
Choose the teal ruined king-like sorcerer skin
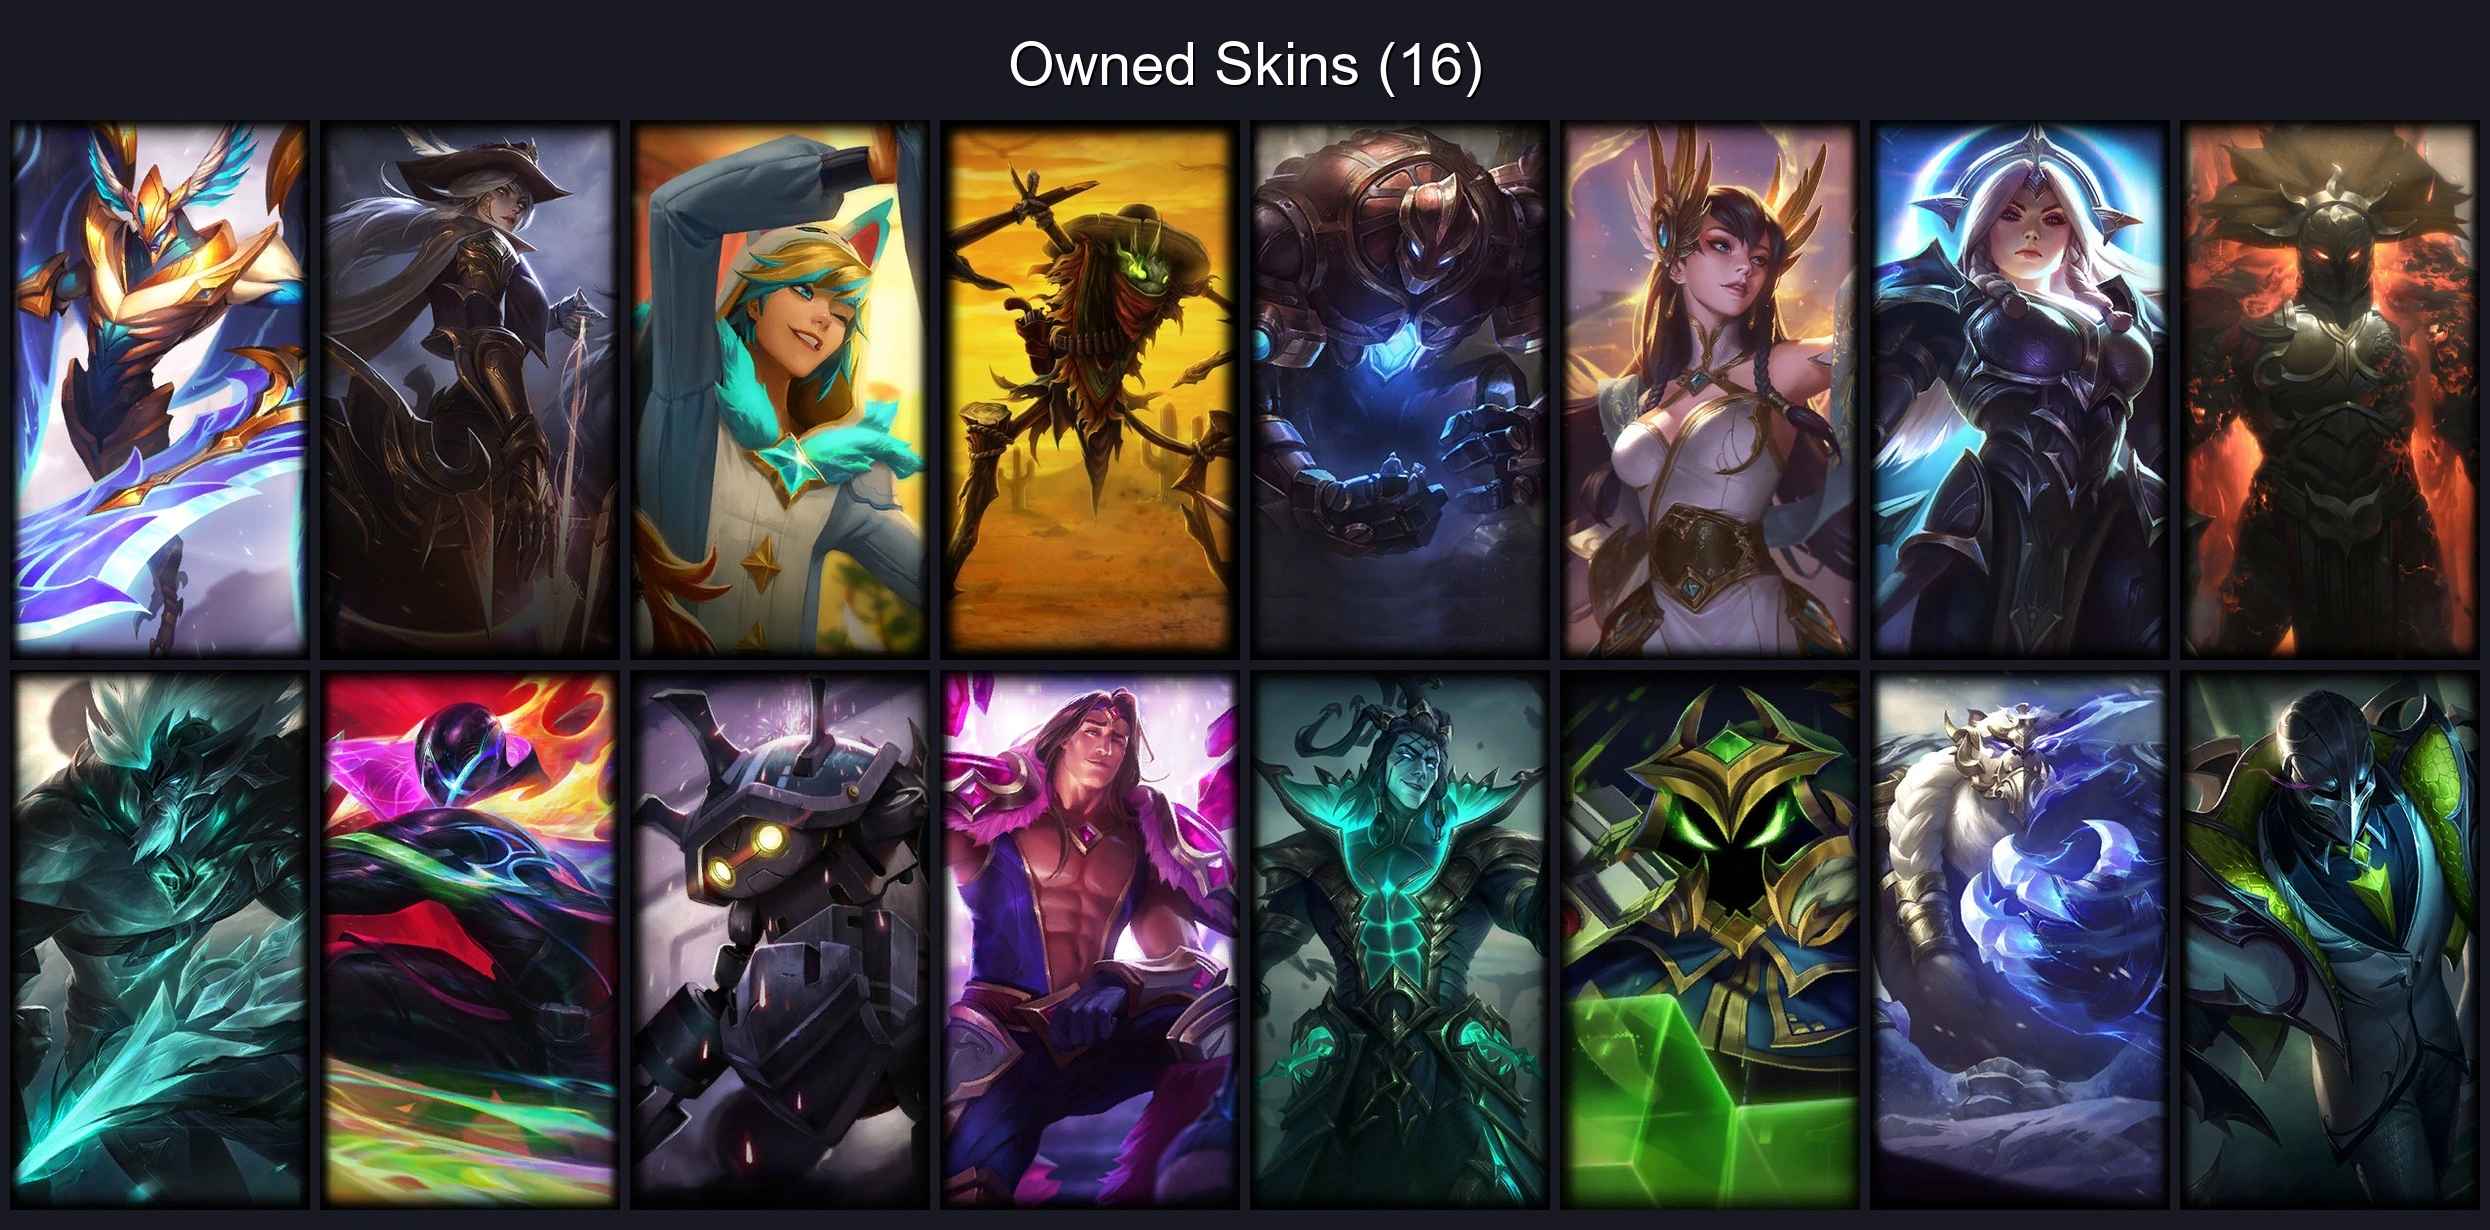tap(1400, 940)
